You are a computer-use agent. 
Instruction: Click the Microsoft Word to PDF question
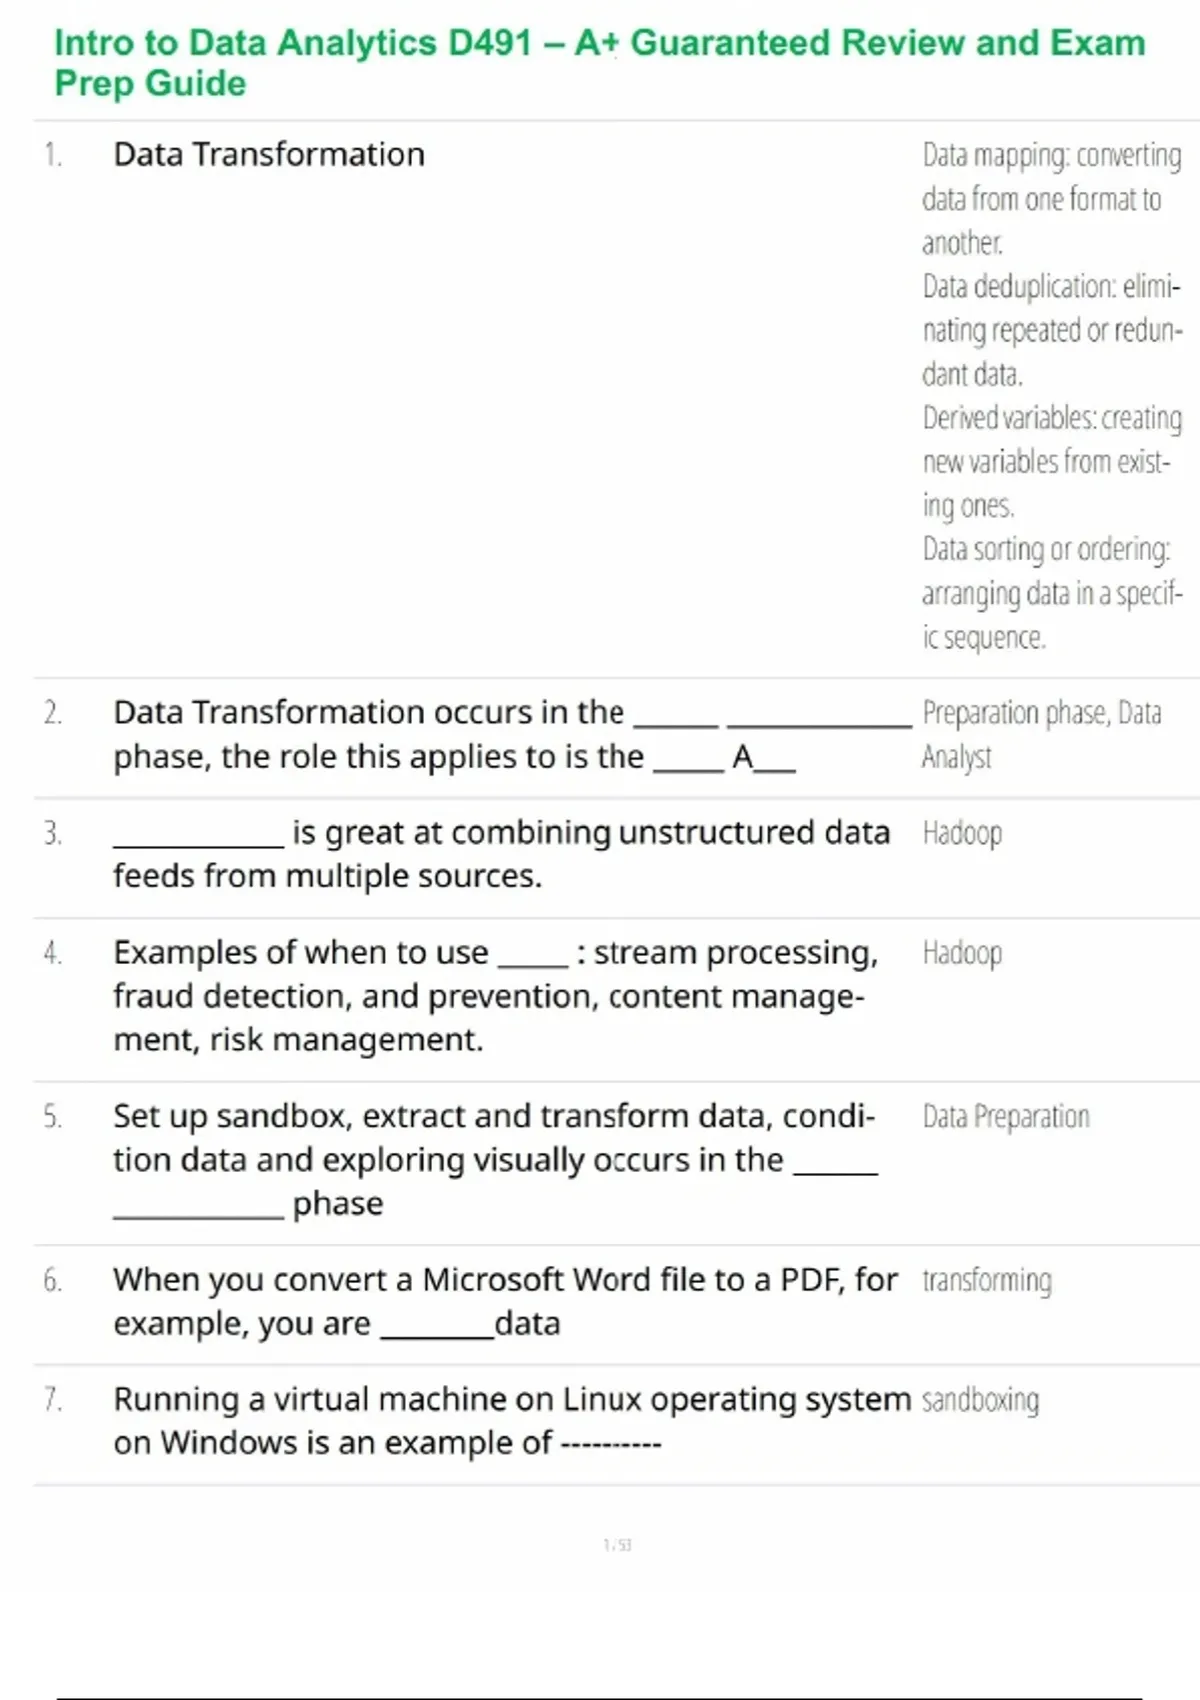tap(505, 1301)
